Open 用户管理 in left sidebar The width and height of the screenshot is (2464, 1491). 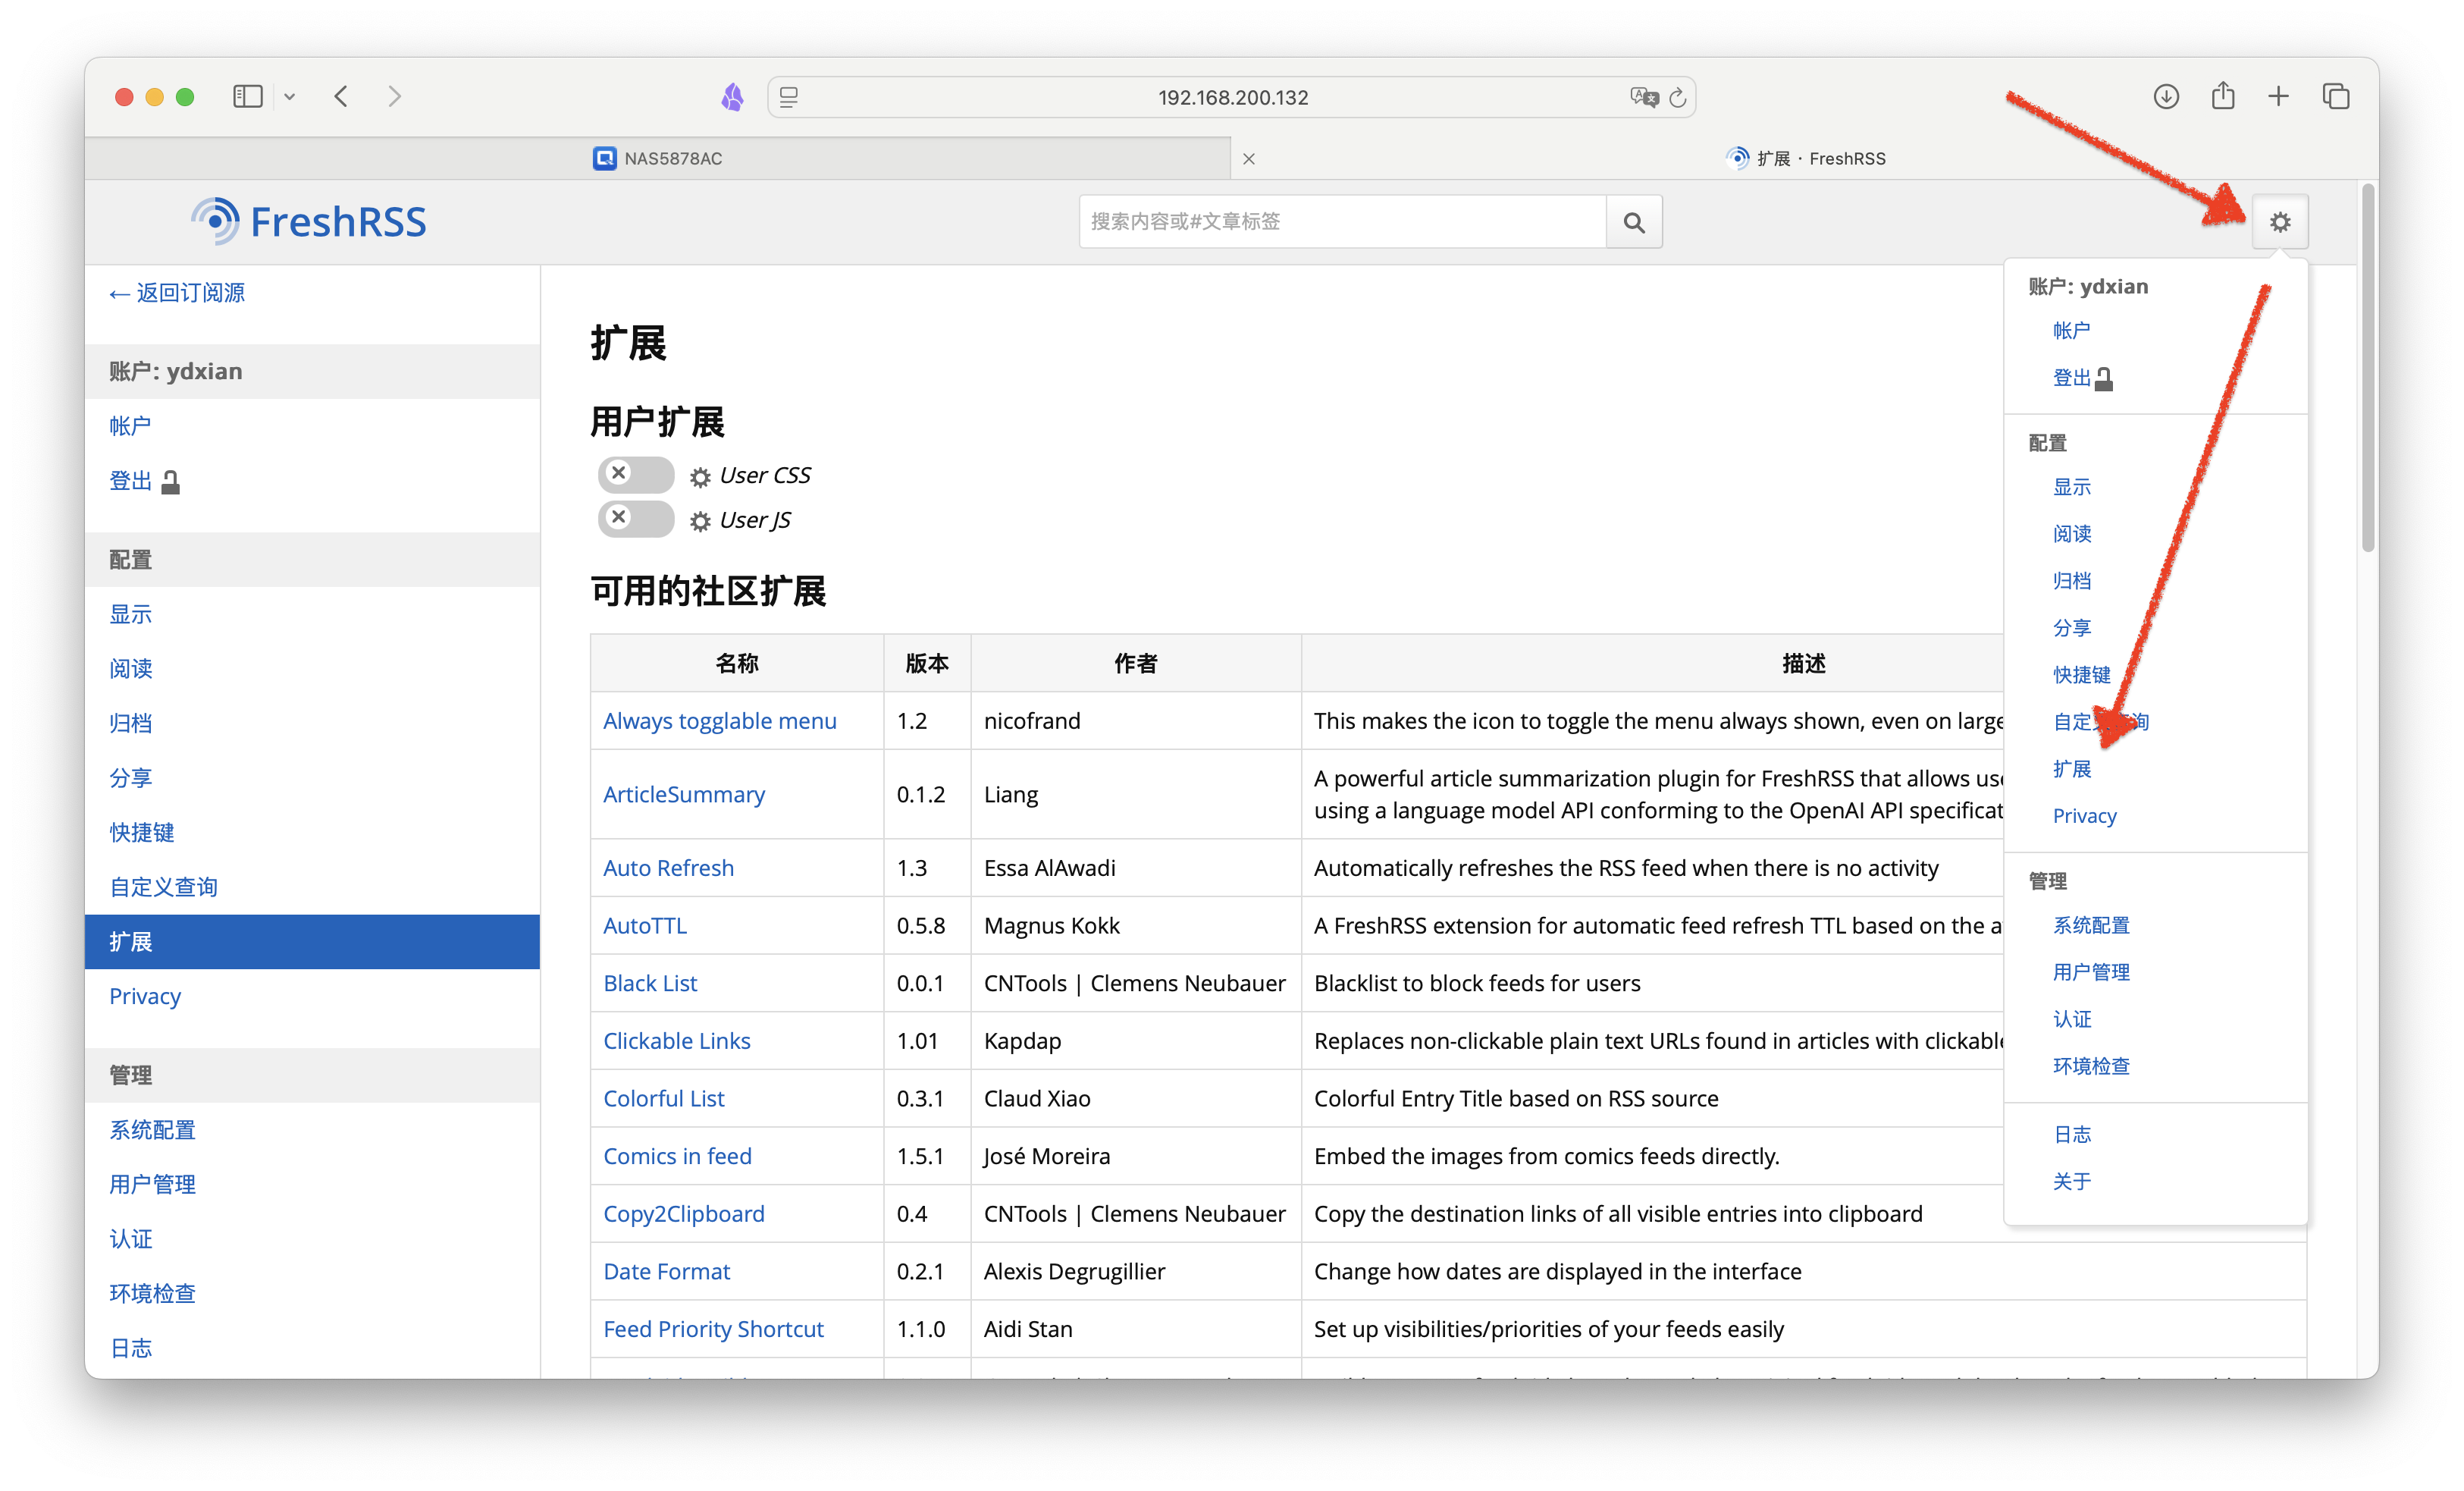152,1185
